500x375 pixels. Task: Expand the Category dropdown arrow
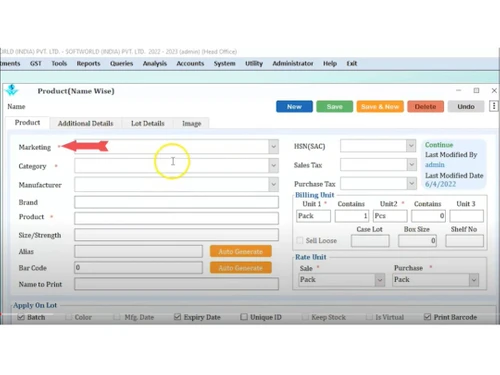point(273,165)
